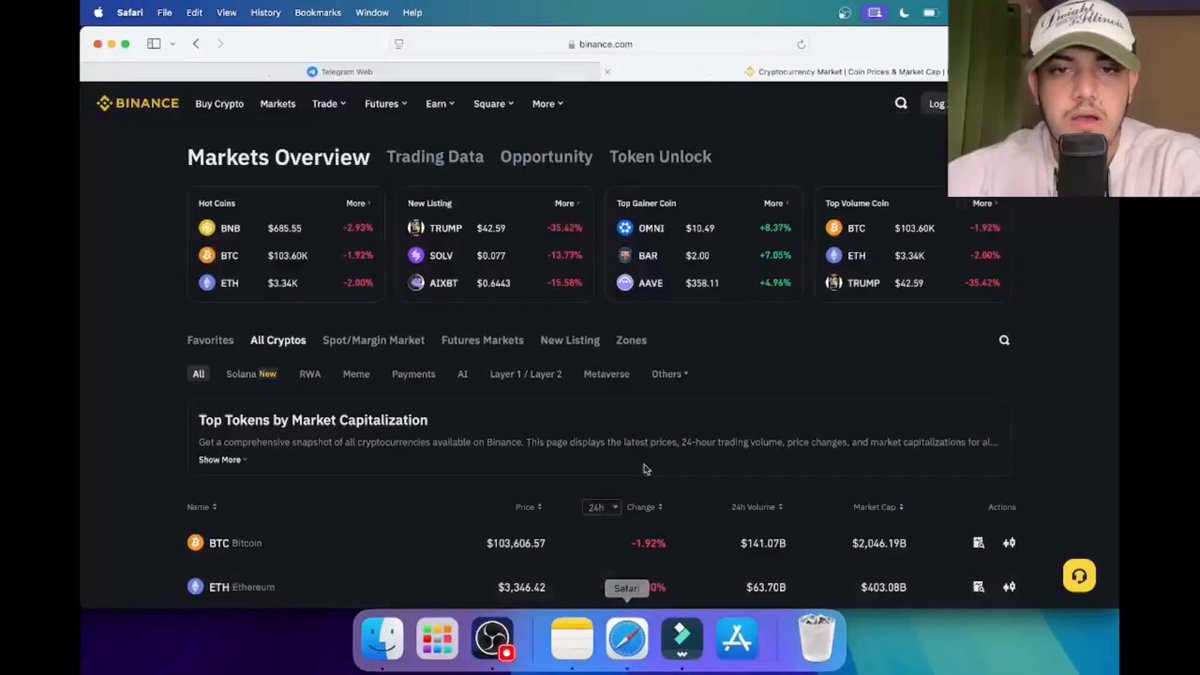Click the AAVE coin icon
The width and height of the screenshot is (1200, 675).
tap(625, 283)
